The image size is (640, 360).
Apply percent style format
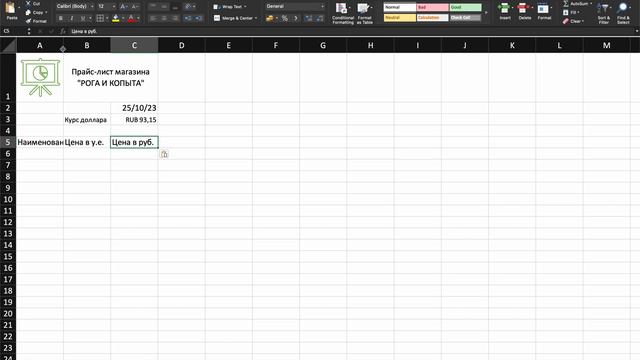[x=284, y=18]
